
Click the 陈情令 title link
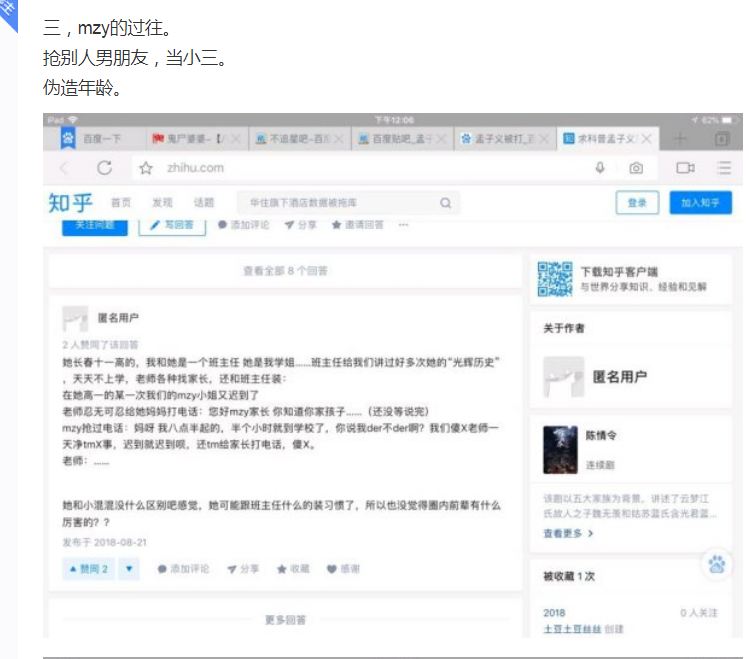[x=601, y=436]
